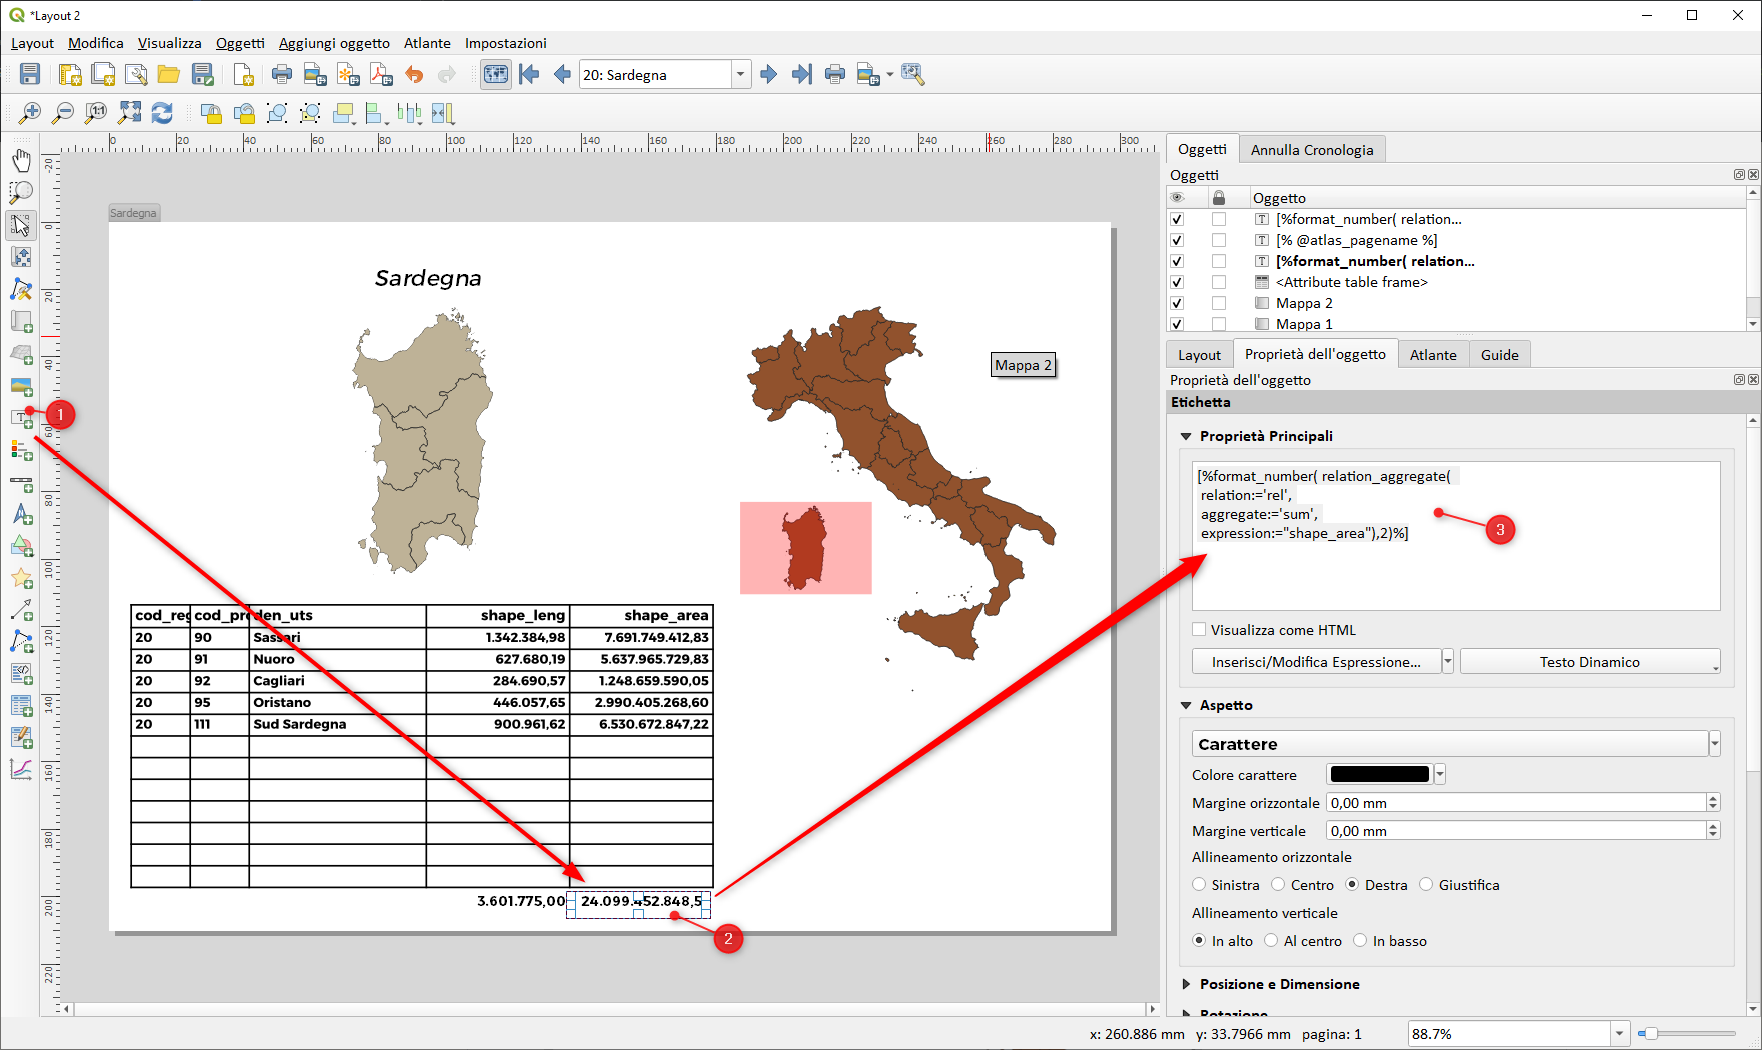
Task: Open the atlas feature dropdown Sardegna
Action: pos(740,75)
